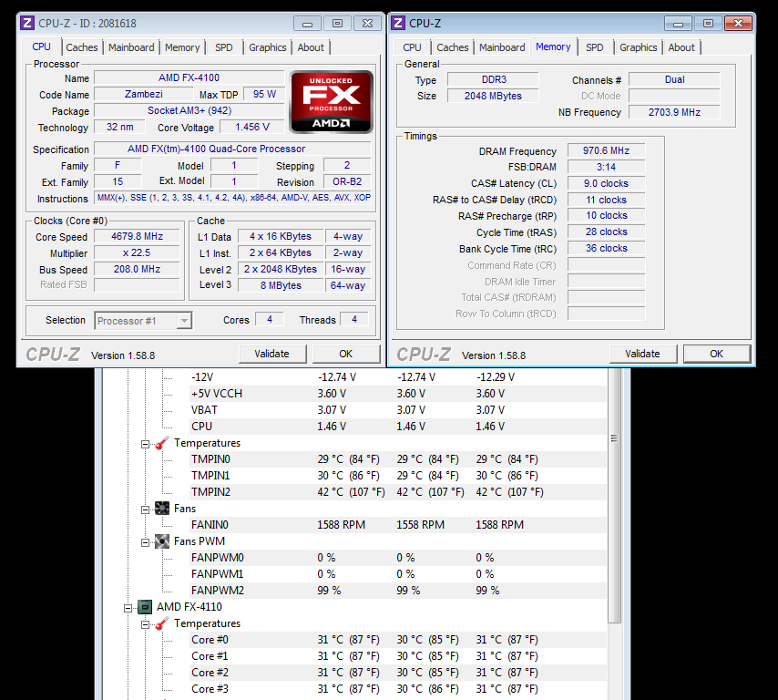The image size is (778, 700).
Task: Maximize the left CPU-Z window
Action: (x=337, y=23)
